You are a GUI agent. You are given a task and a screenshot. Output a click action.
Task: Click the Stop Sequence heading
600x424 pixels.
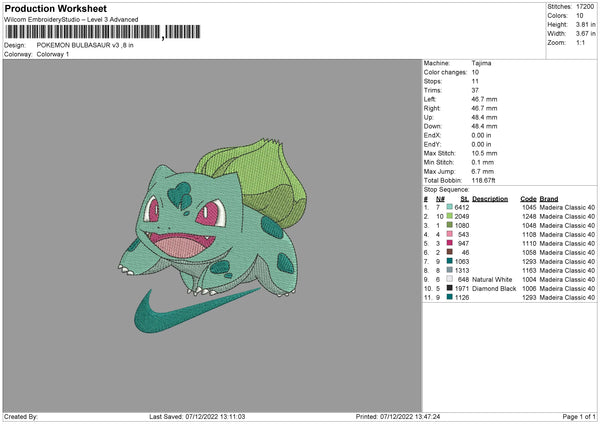pyautogui.click(x=446, y=189)
